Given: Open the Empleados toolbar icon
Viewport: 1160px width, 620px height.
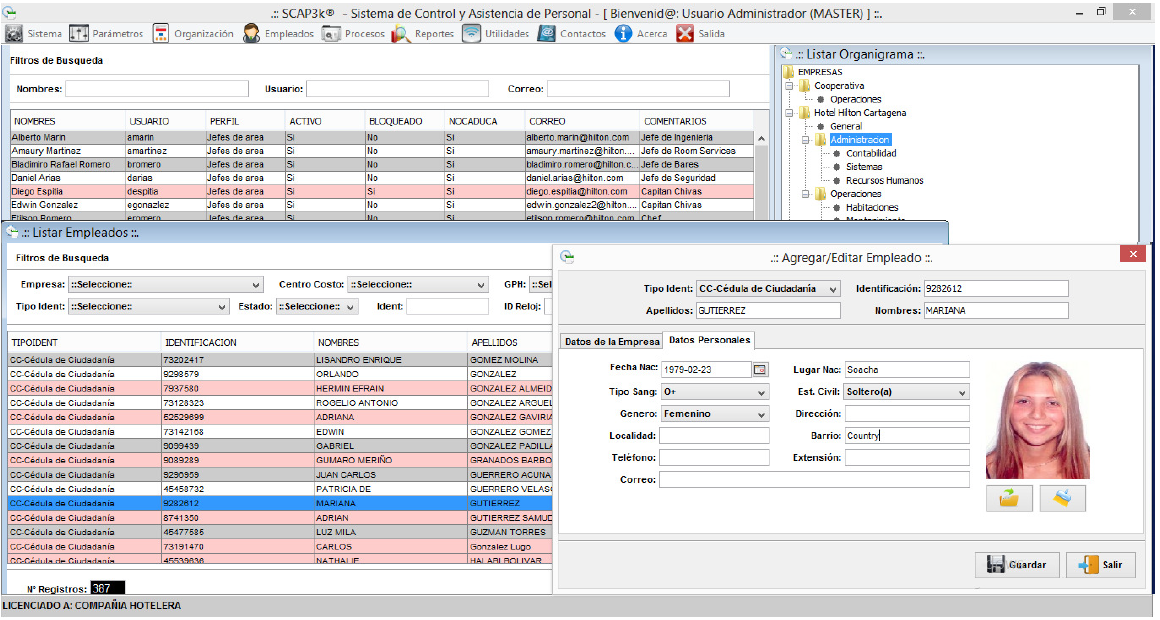Looking at the screenshot, I should coord(252,33).
